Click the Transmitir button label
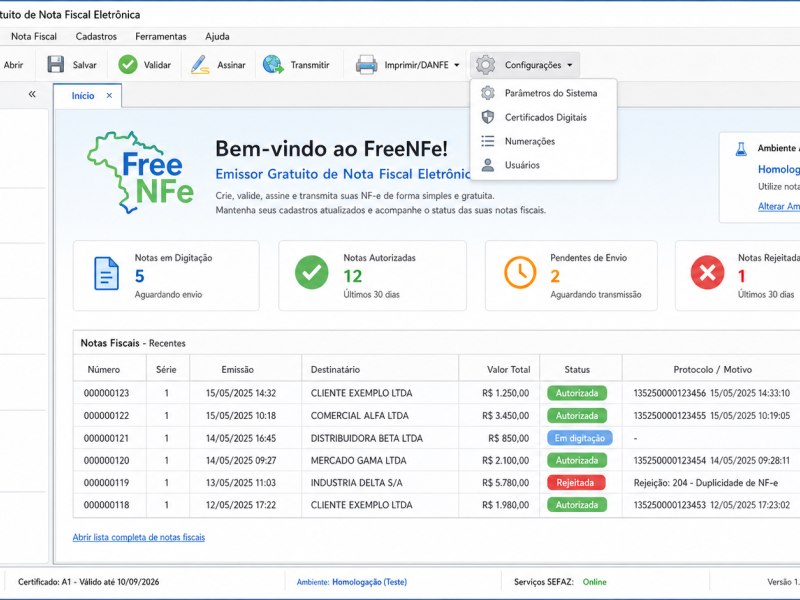Screen dimensions: 800x600 tap(310, 65)
